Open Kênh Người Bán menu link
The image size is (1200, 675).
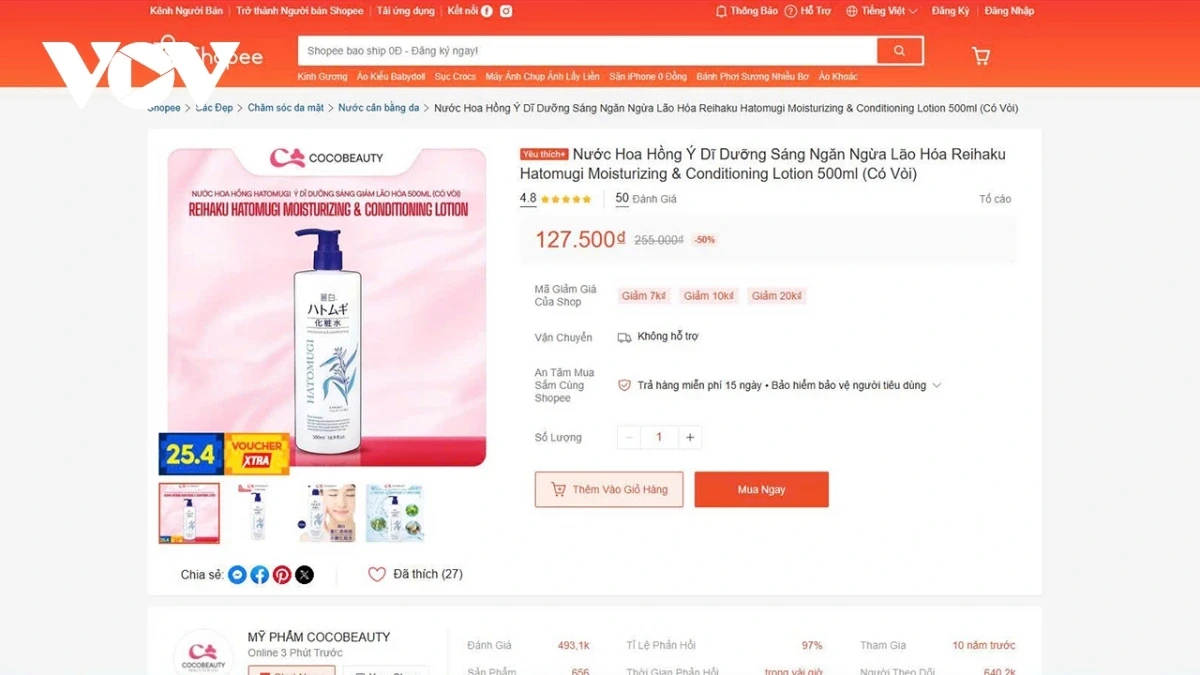[x=186, y=11]
